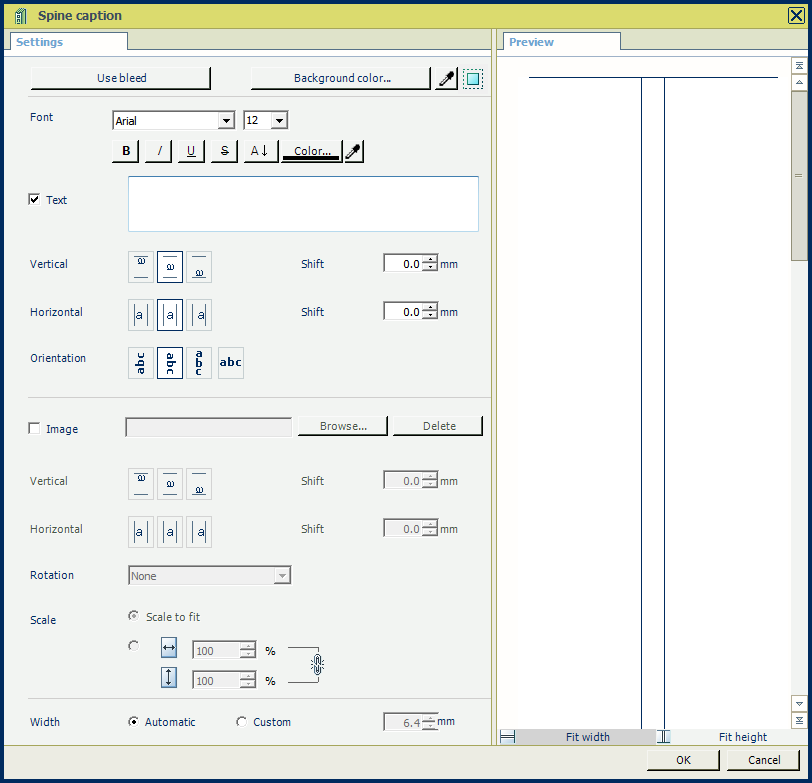
Task: Click the background color swatch
Action: [x=473, y=79]
